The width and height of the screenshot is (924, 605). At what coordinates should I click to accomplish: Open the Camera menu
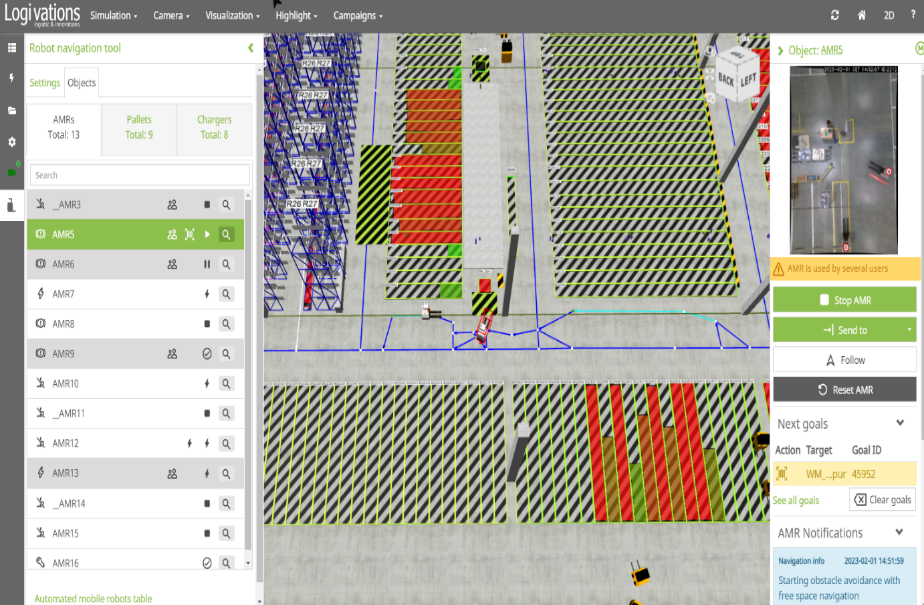pos(171,15)
